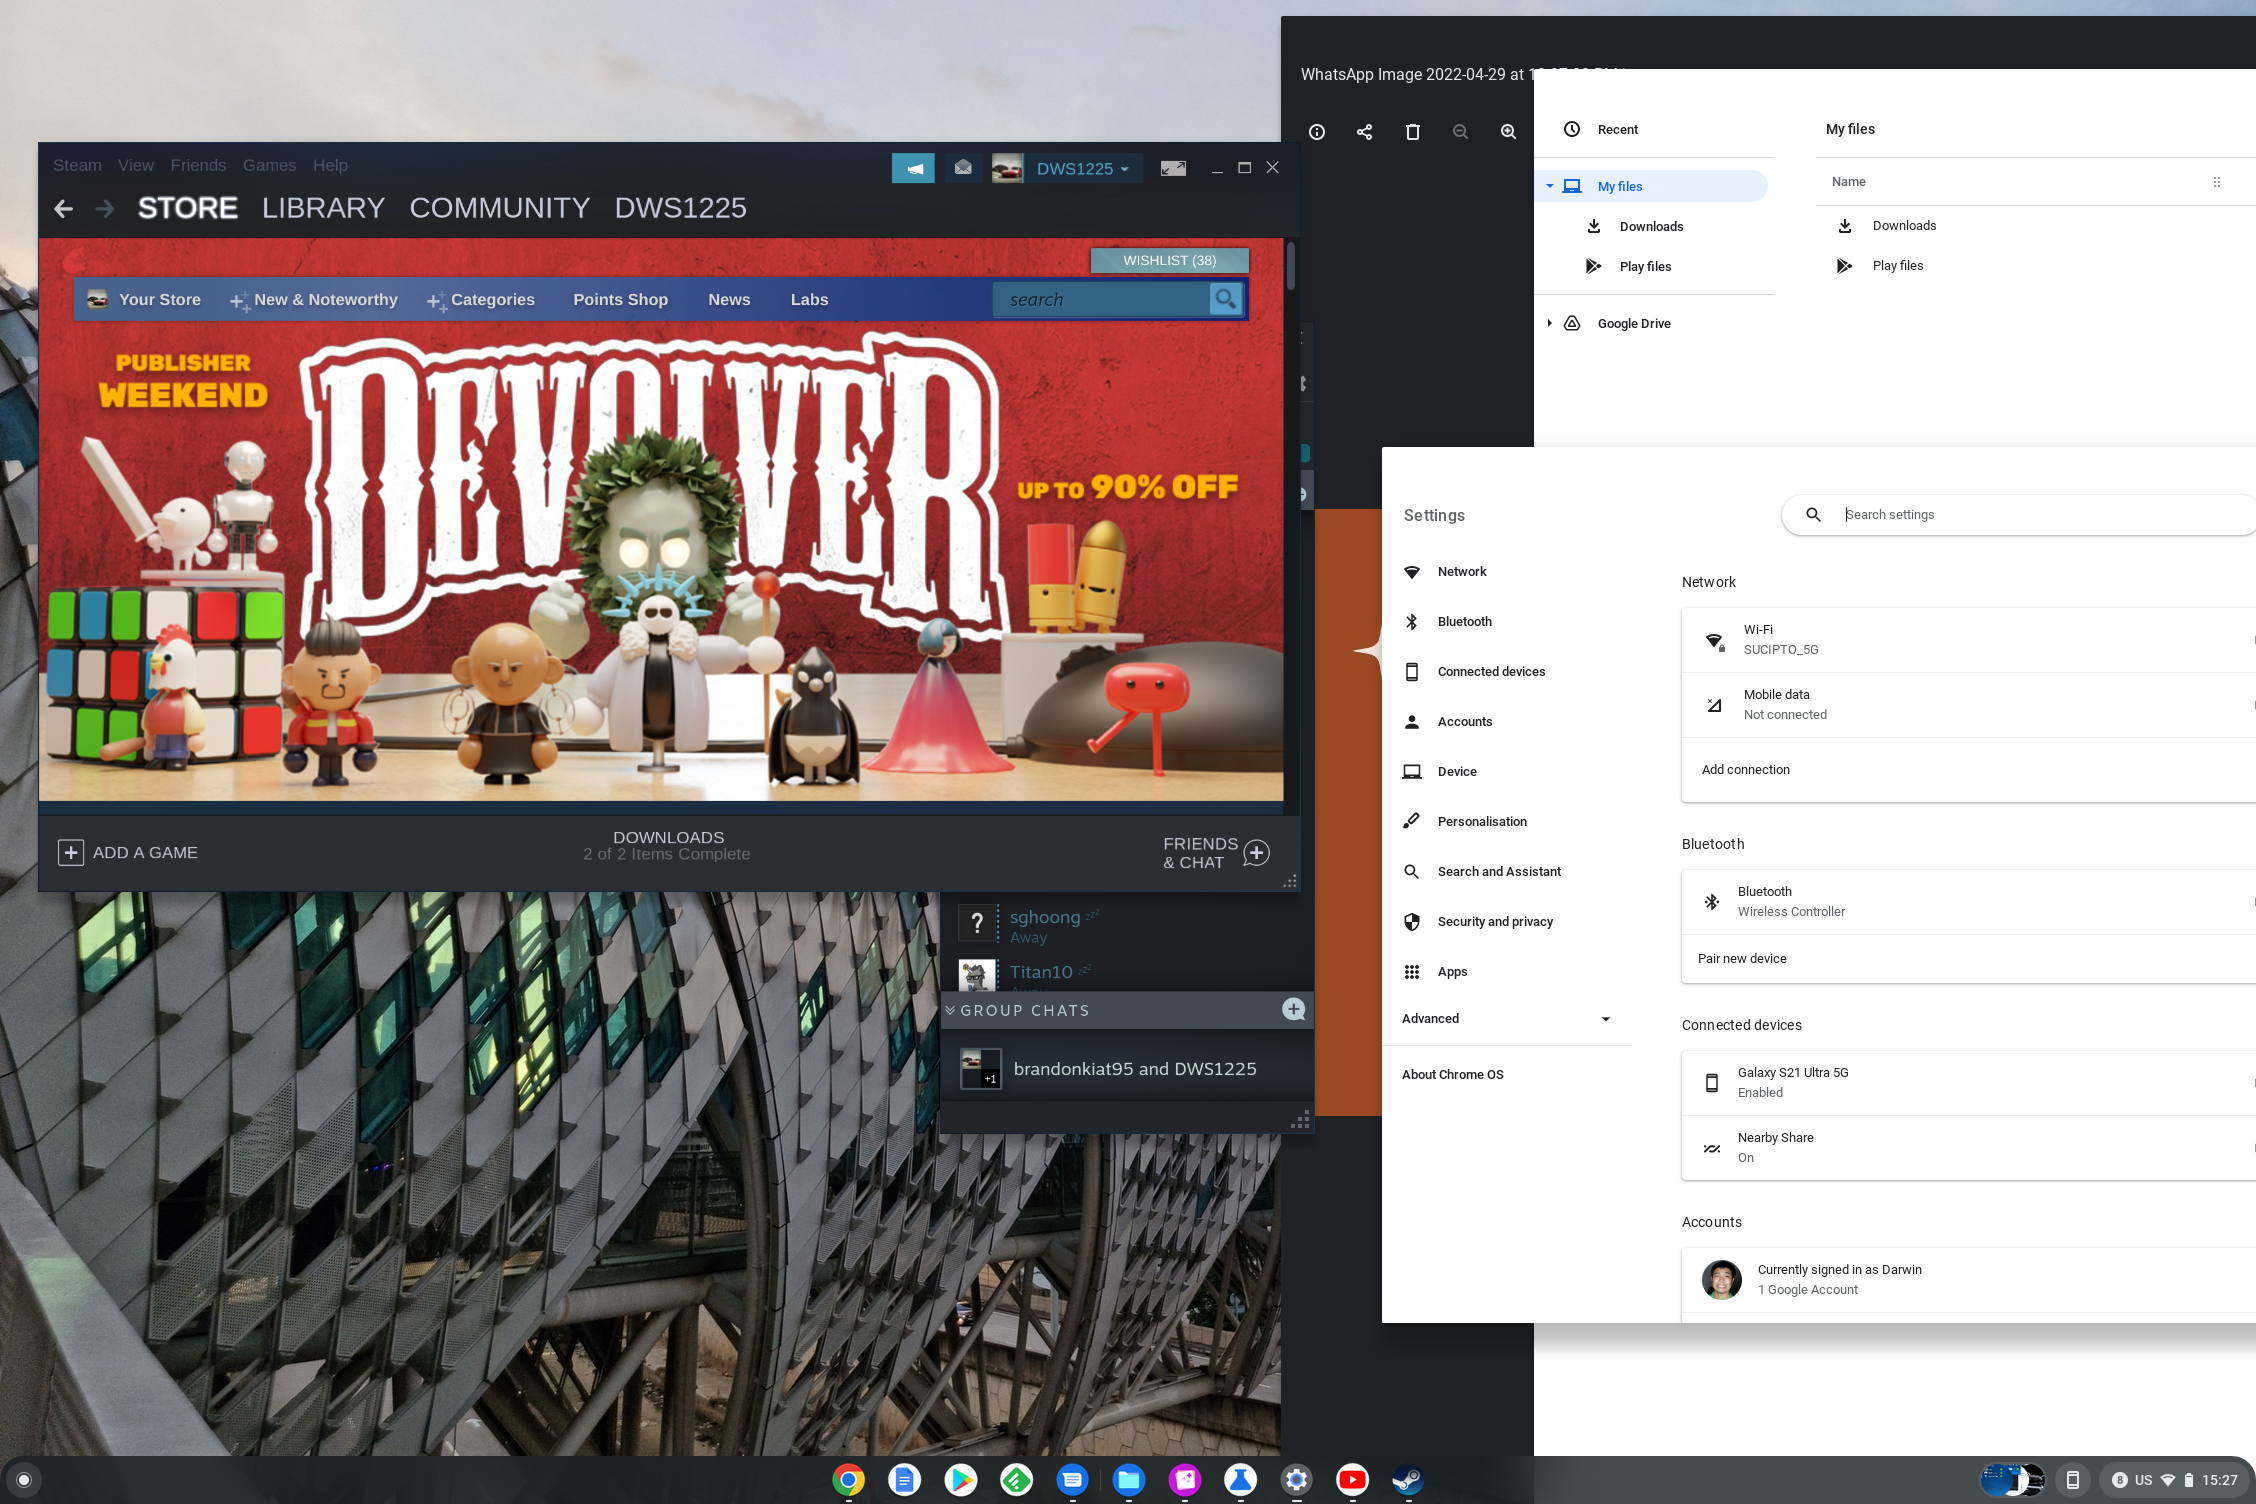Expand Google Drive tree in Files
Image resolution: width=2256 pixels, height=1504 pixels.
pos(1549,323)
